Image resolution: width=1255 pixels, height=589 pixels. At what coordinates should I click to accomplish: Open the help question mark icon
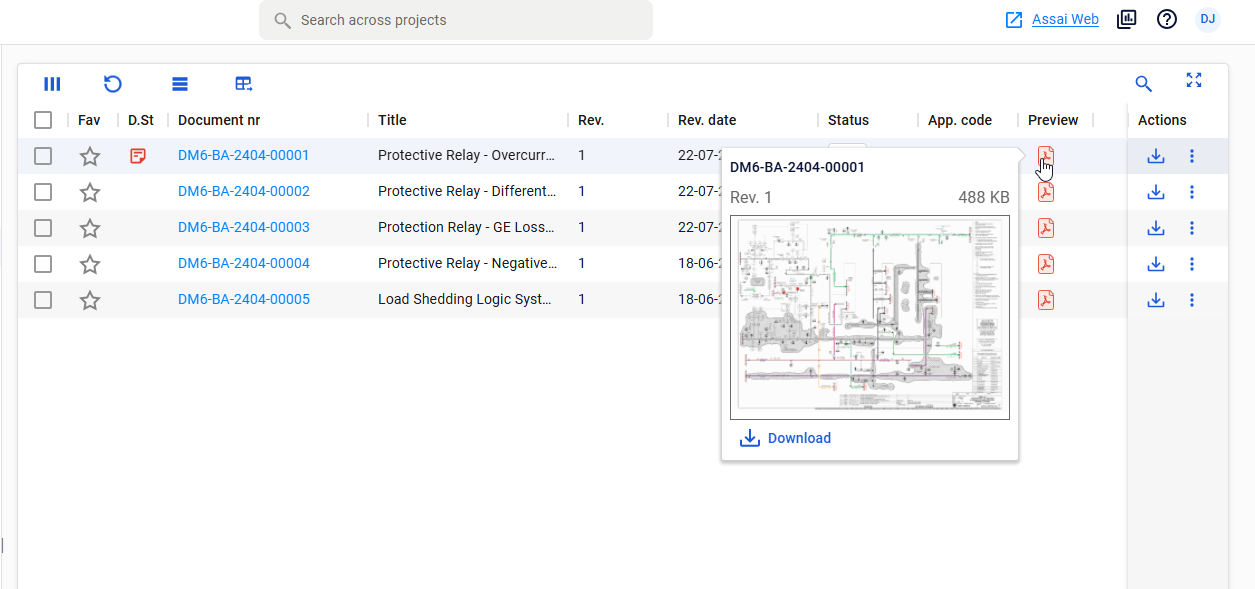[1167, 19]
